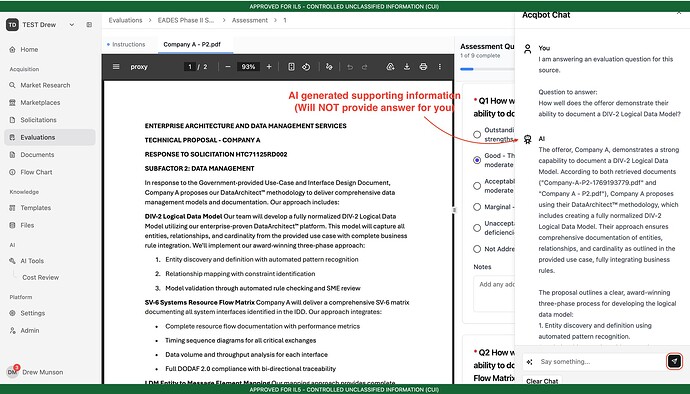Screen dimensions: 690x394
Task: Zoom in the PDF with plus icon
Action: [269, 67]
